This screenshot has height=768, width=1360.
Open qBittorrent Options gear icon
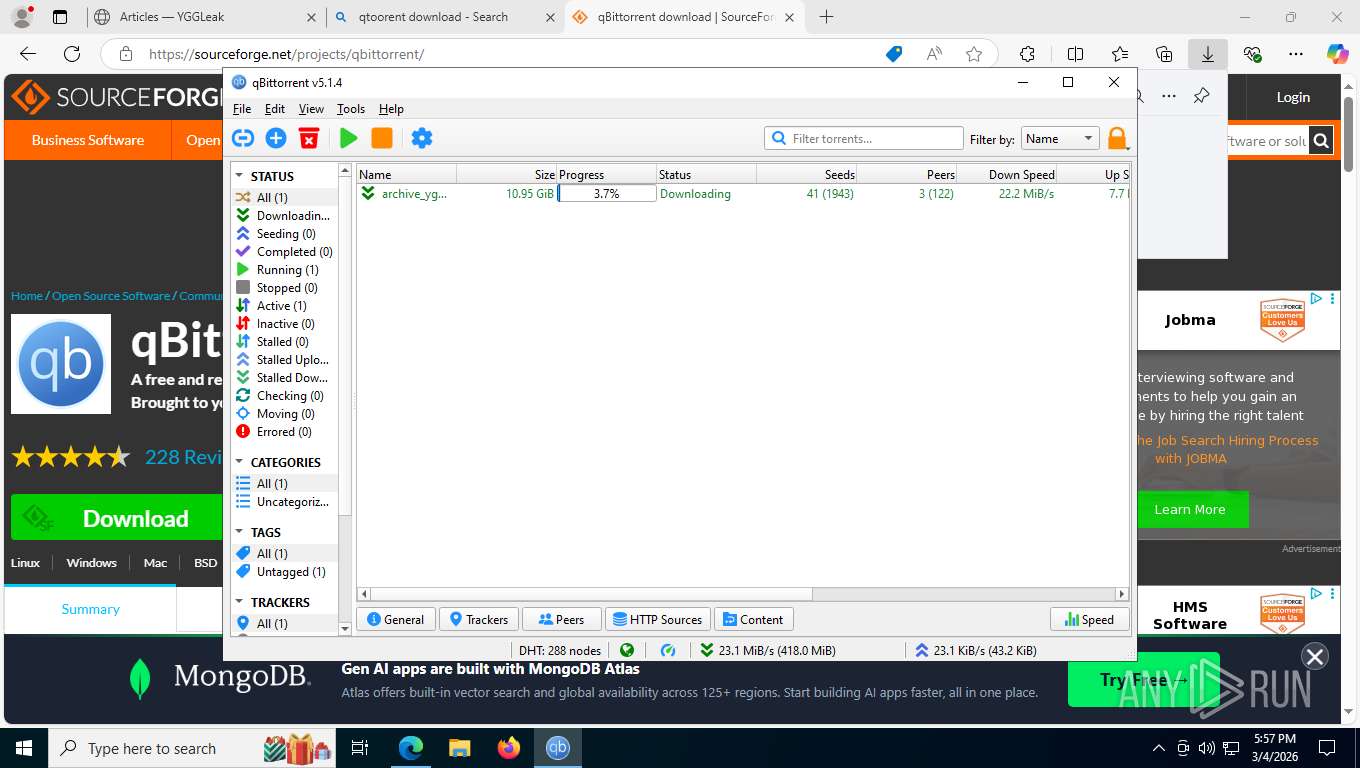[x=422, y=138]
